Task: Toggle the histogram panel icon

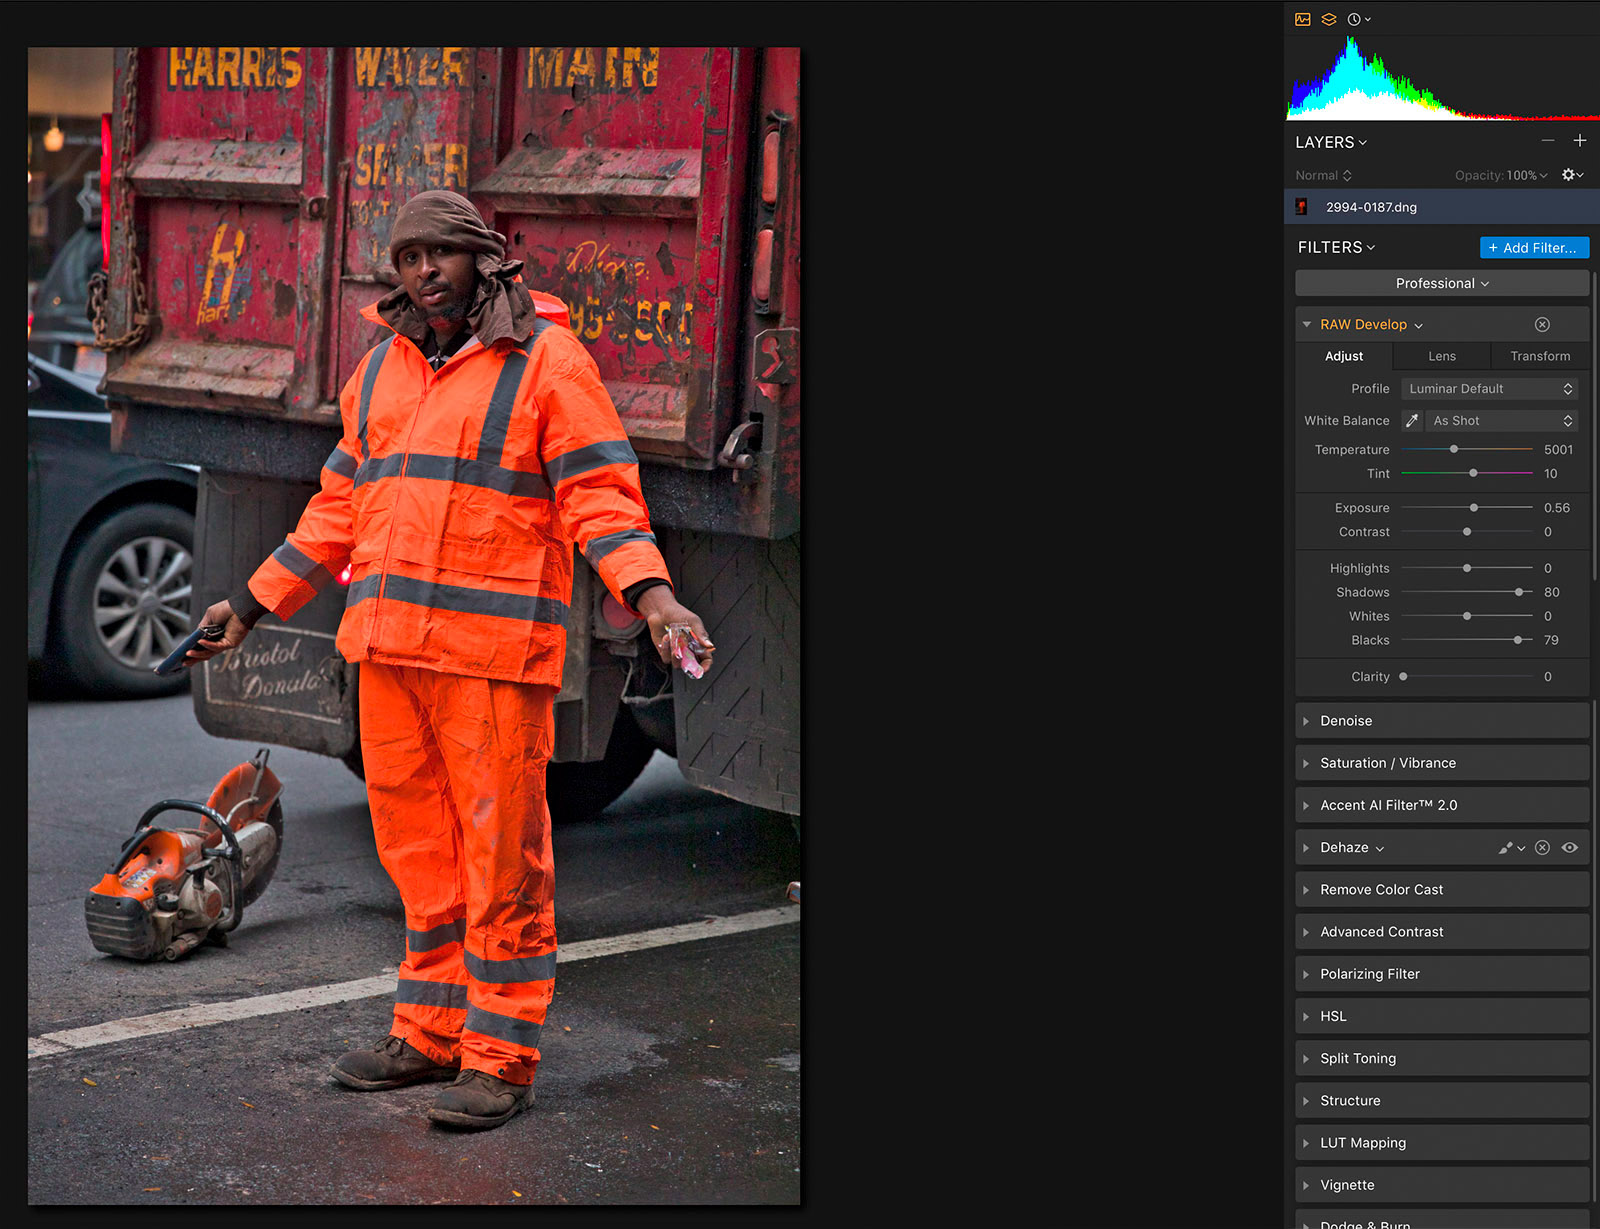Action: pyautogui.click(x=1302, y=19)
